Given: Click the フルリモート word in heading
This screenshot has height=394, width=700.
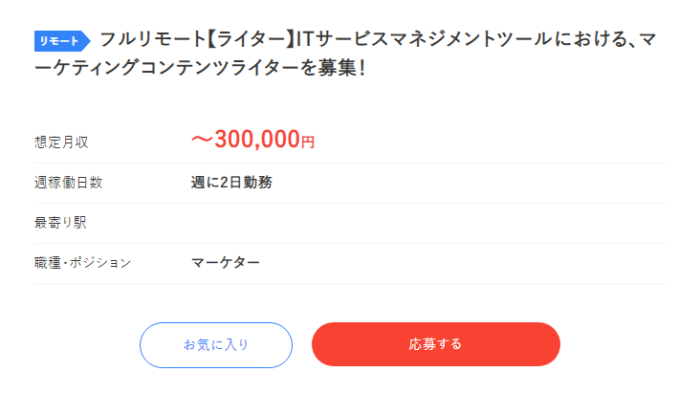Looking at the screenshot, I should [x=153, y=40].
